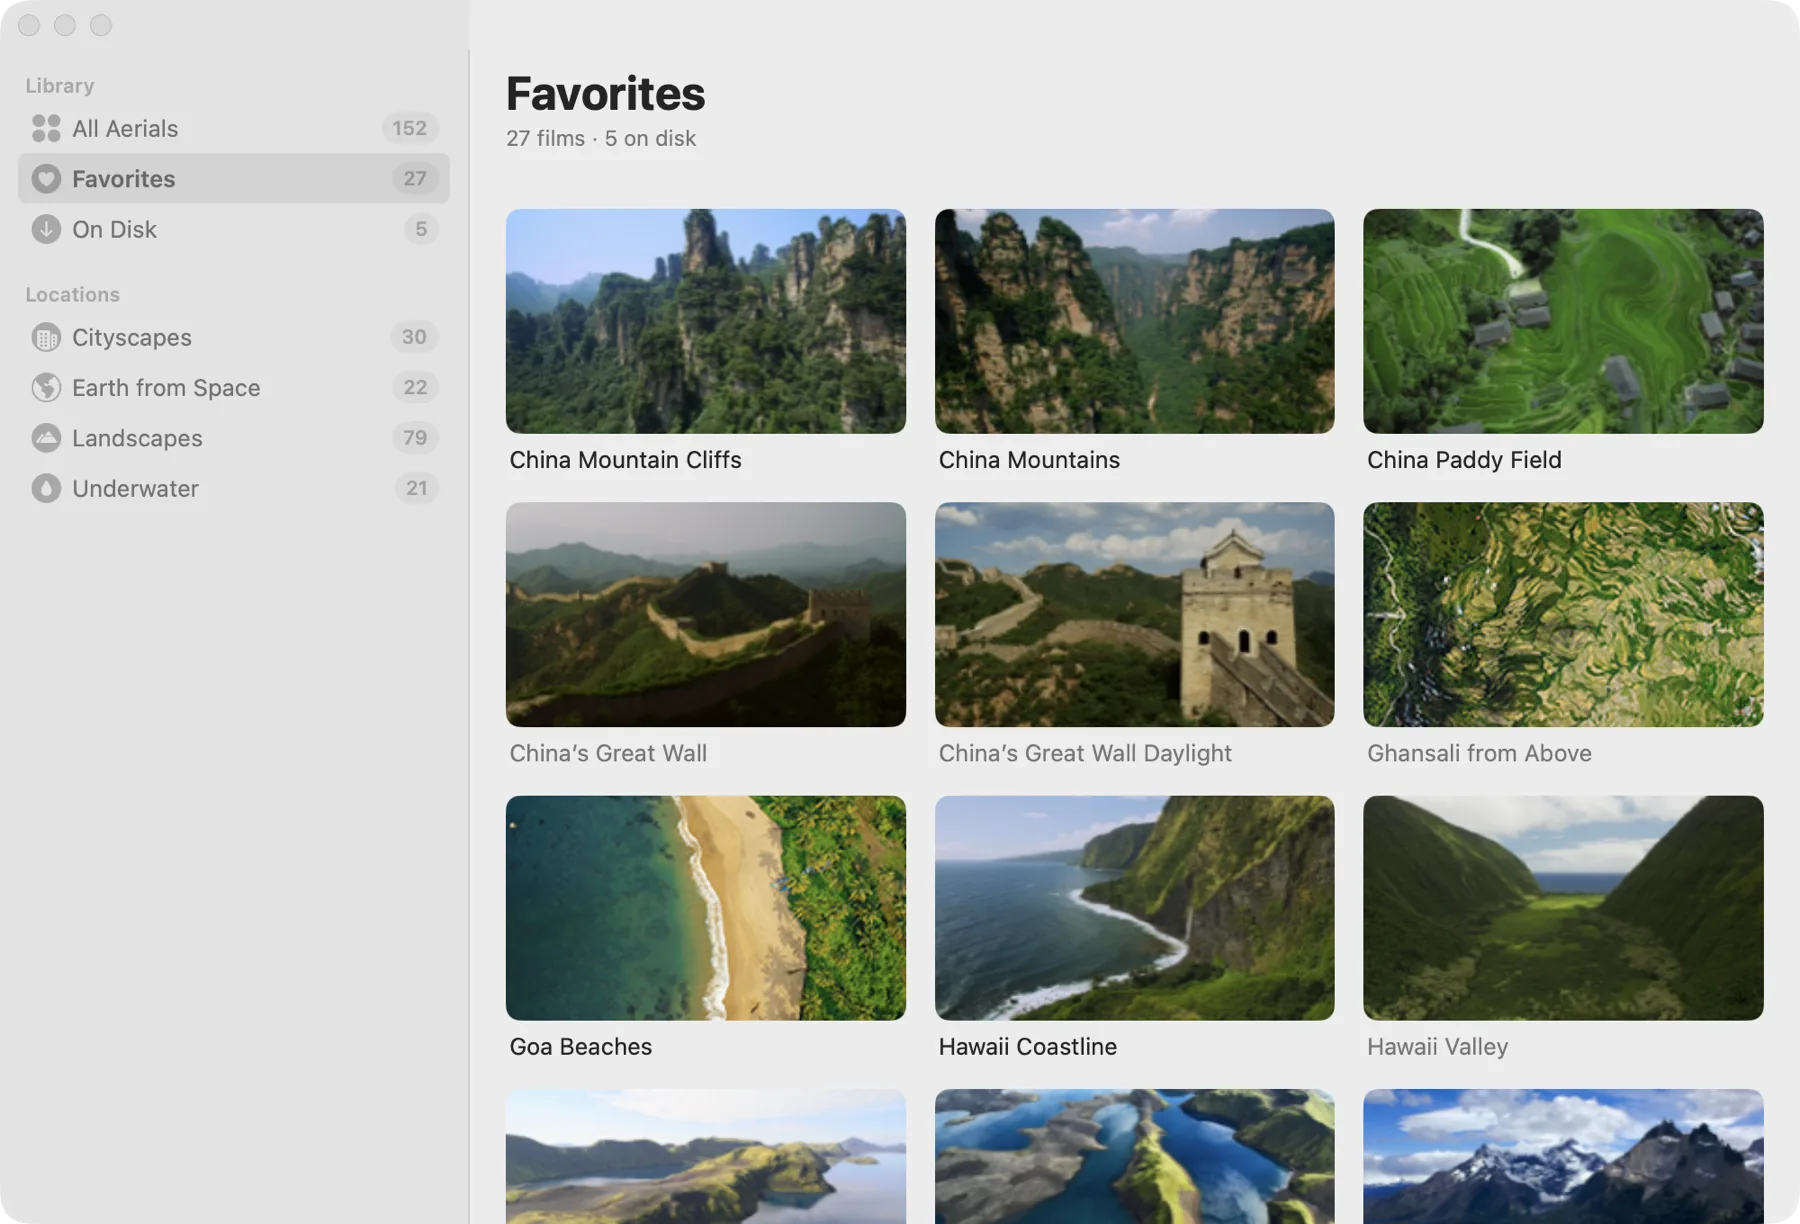Click the Hawaii Coastline title text

click(1027, 1047)
